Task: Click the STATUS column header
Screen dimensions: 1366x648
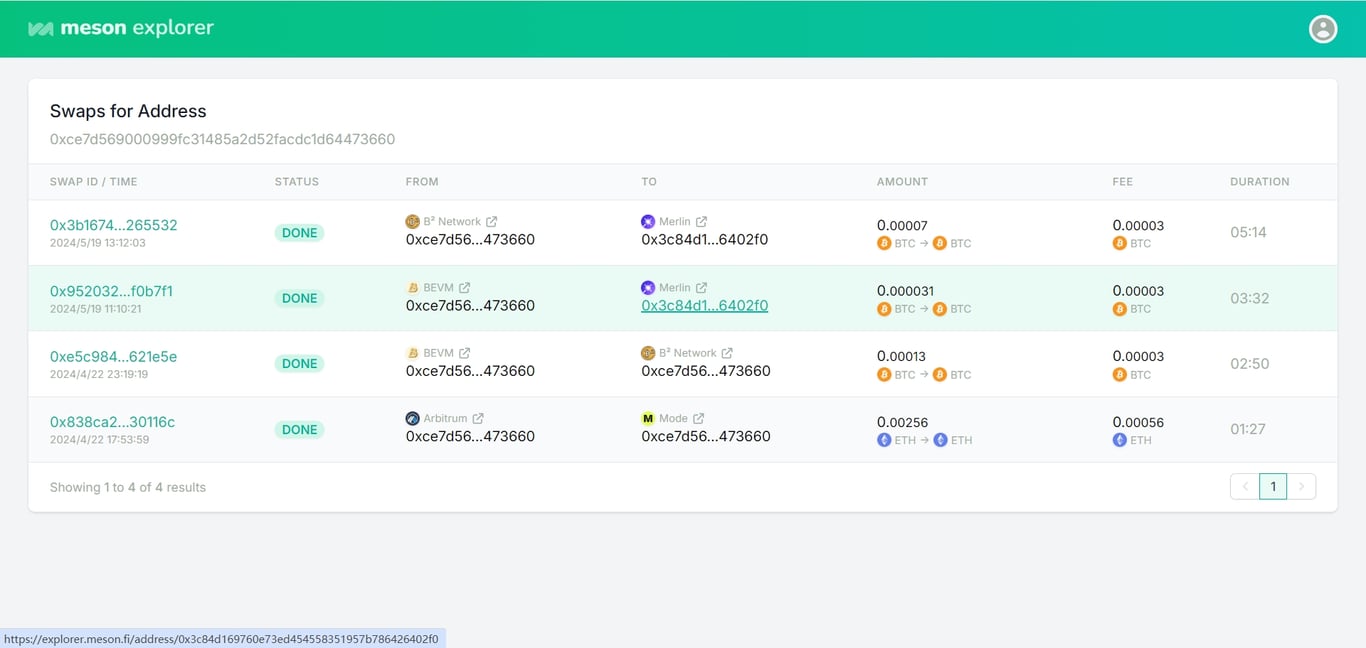Action: tap(297, 182)
